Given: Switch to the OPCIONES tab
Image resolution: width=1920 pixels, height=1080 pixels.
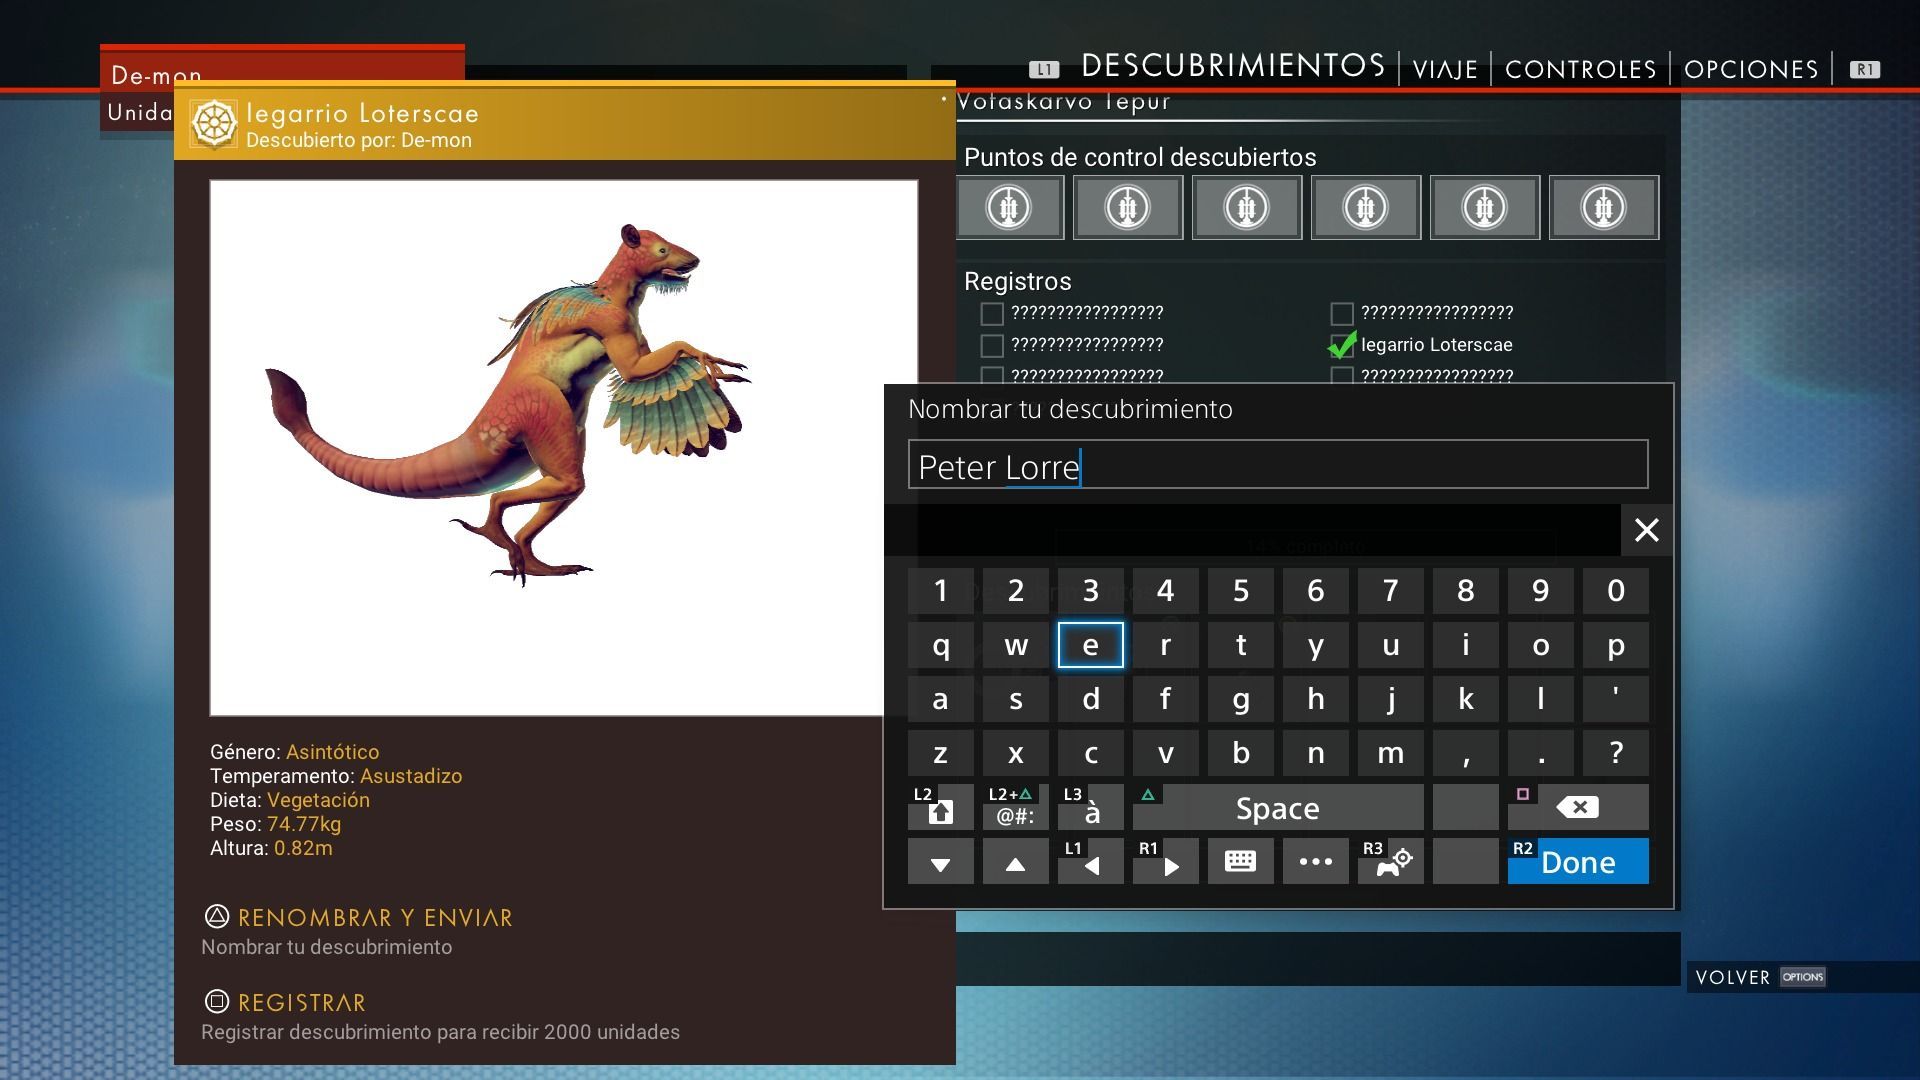Looking at the screenshot, I should 1750,69.
